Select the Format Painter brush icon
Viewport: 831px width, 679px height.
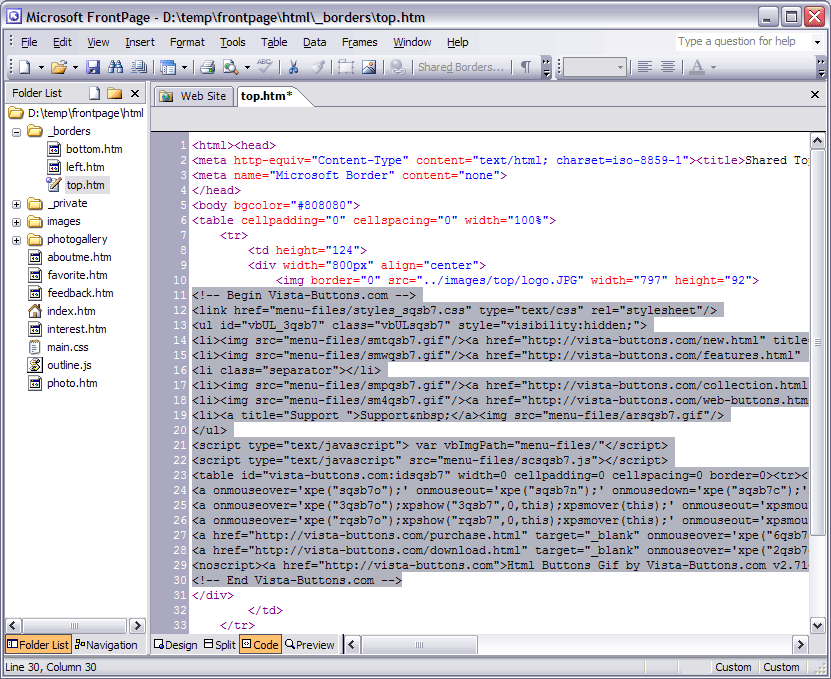[317, 67]
